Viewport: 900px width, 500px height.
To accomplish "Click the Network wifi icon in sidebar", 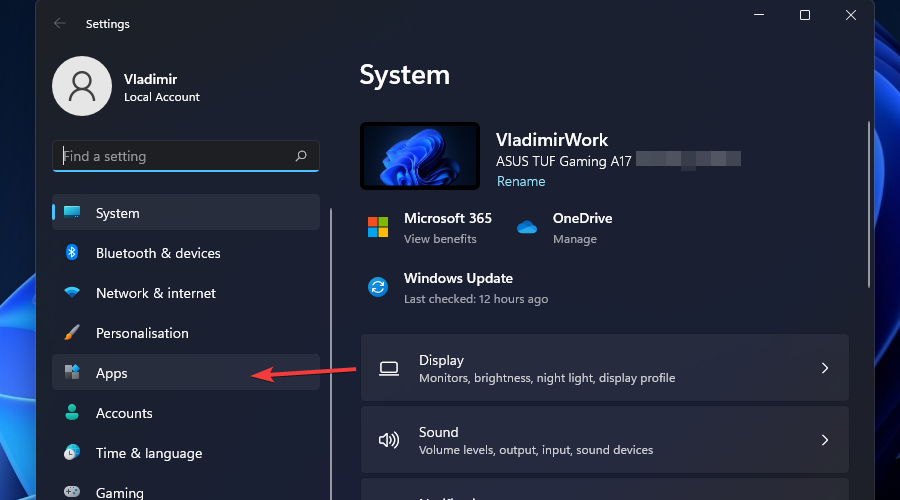I will 72,292.
